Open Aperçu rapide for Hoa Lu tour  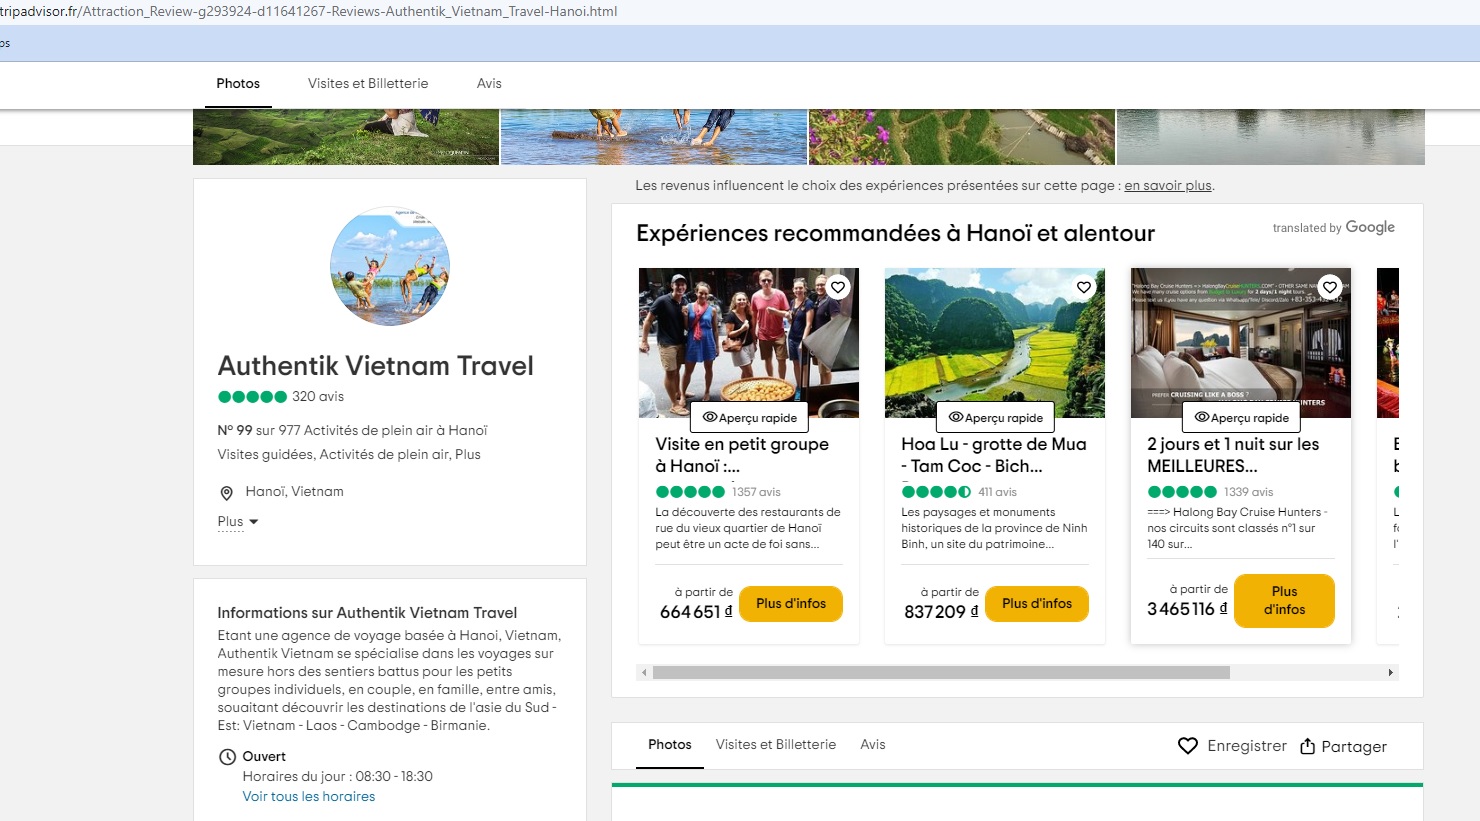tap(995, 418)
